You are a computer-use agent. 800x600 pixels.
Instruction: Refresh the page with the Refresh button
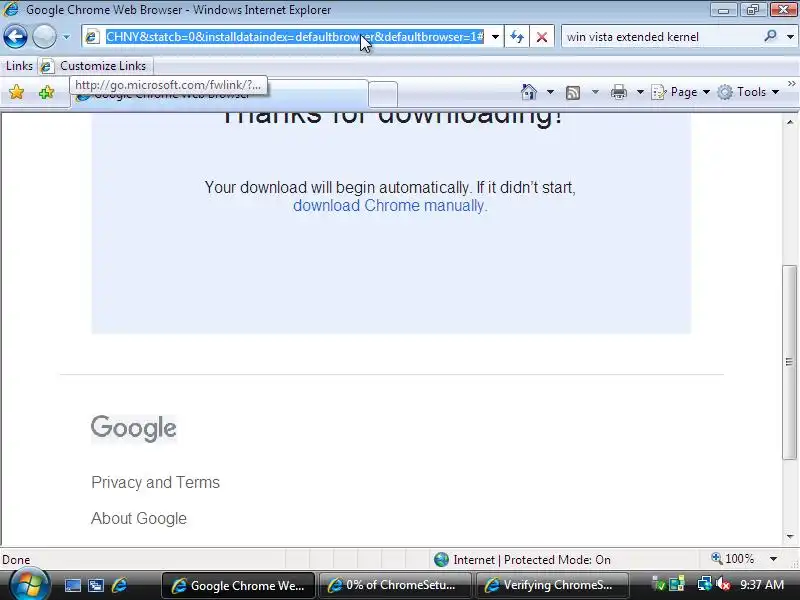point(517,37)
